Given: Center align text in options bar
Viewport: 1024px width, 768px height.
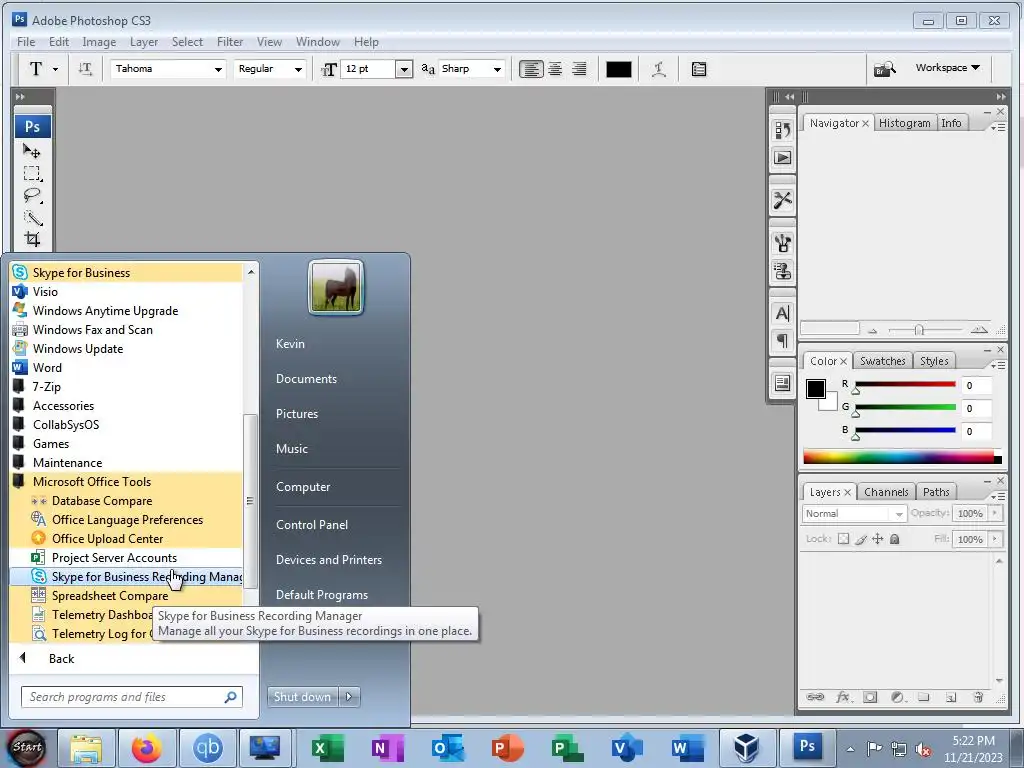Looking at the screenshot, I should pyautogui.click(x=555, y=69).
